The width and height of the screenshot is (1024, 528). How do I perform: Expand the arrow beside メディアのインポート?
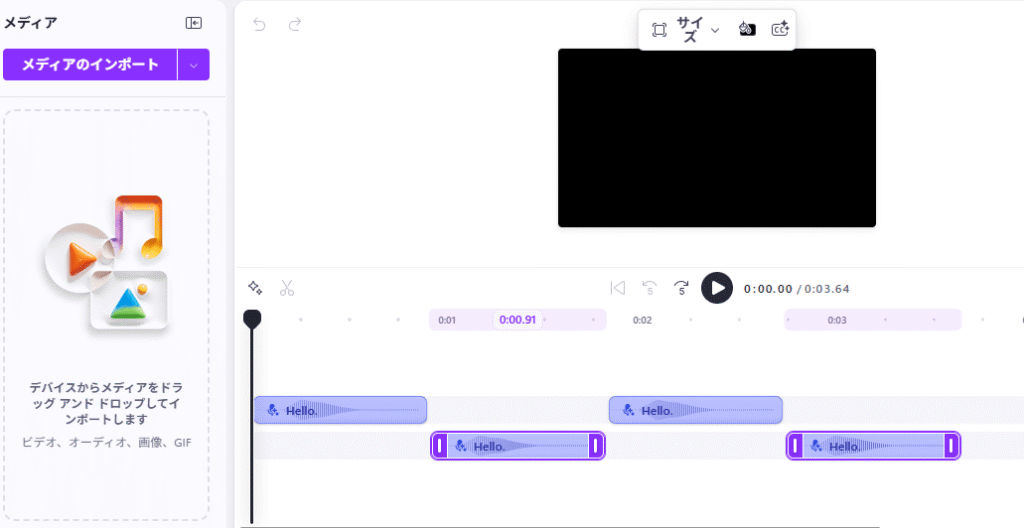coord(194,65)
